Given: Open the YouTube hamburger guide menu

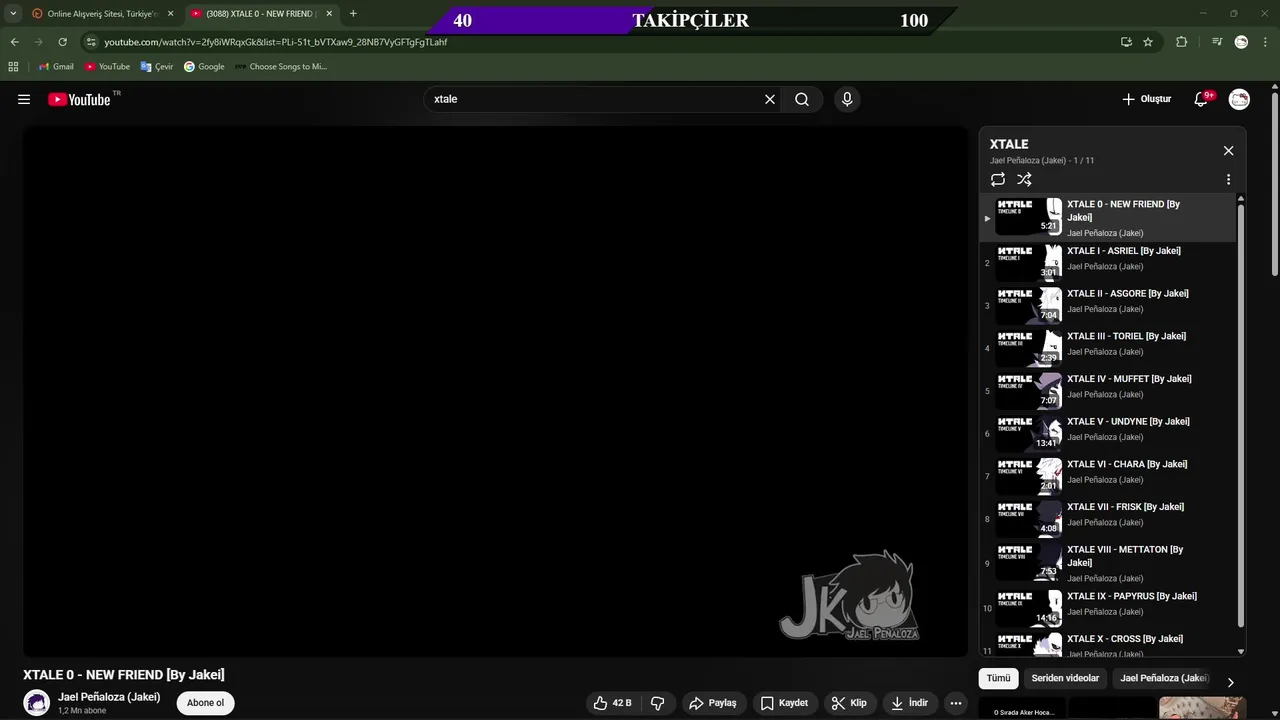Looking at the screenshot, I should click(24, 99).
